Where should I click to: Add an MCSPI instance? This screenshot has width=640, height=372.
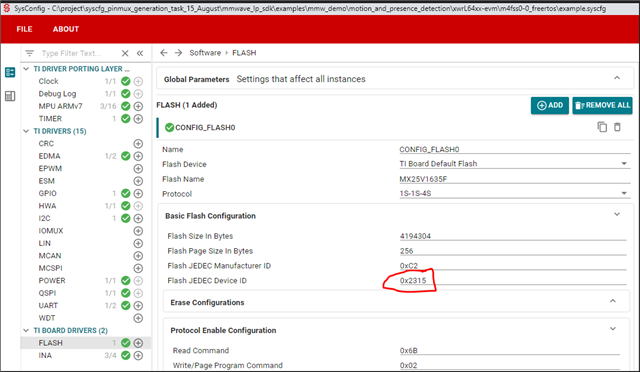(138, 268)
